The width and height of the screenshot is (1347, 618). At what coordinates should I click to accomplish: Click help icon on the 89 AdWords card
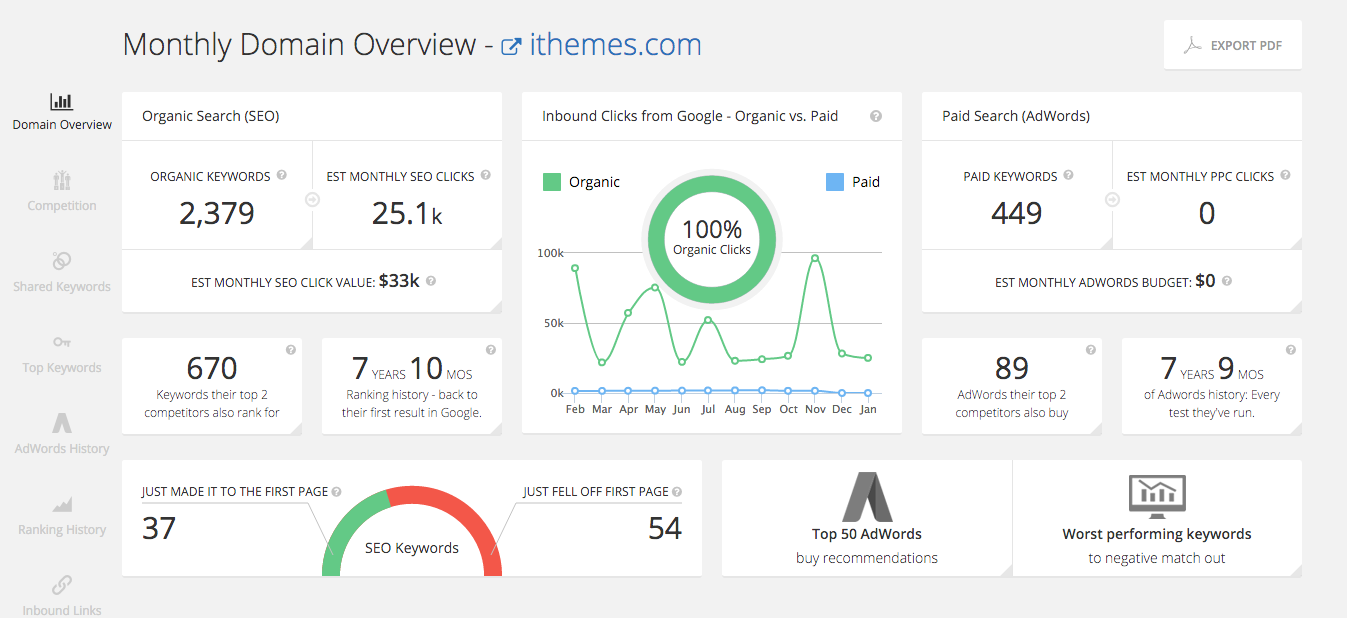pos(1091,350)
